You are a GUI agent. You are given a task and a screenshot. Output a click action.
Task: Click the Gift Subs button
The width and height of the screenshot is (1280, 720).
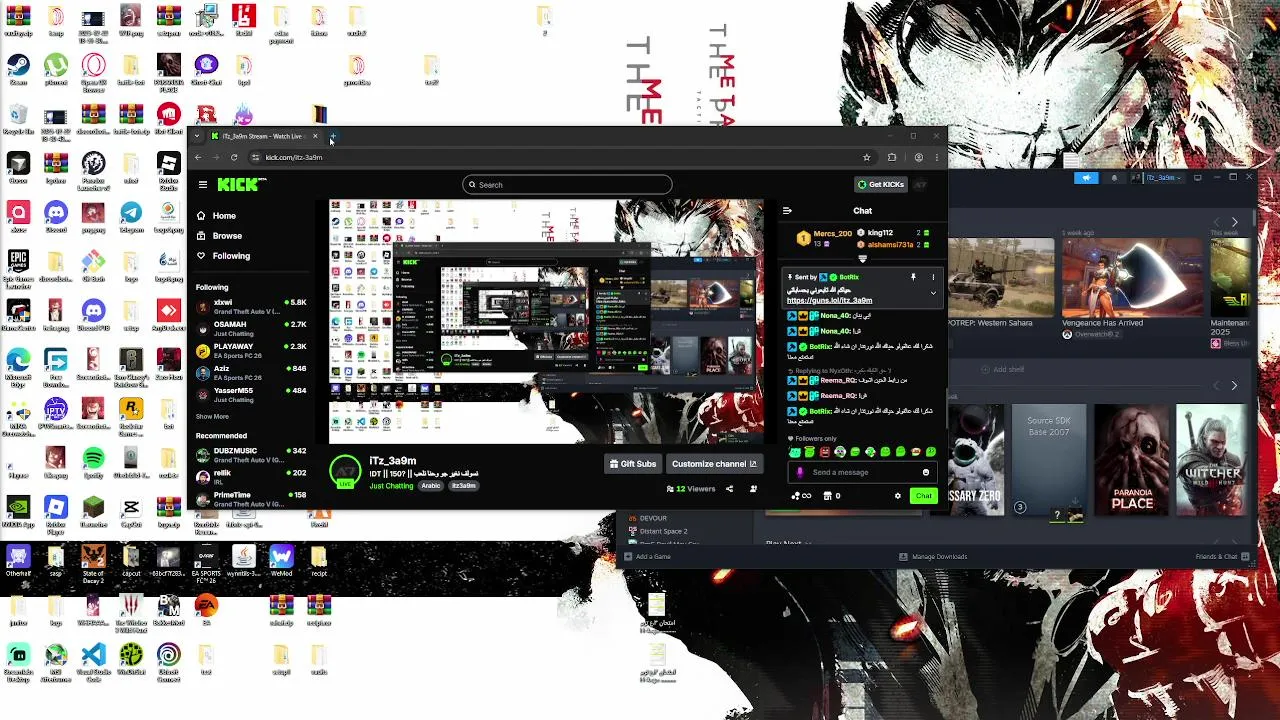click(633, 464)
